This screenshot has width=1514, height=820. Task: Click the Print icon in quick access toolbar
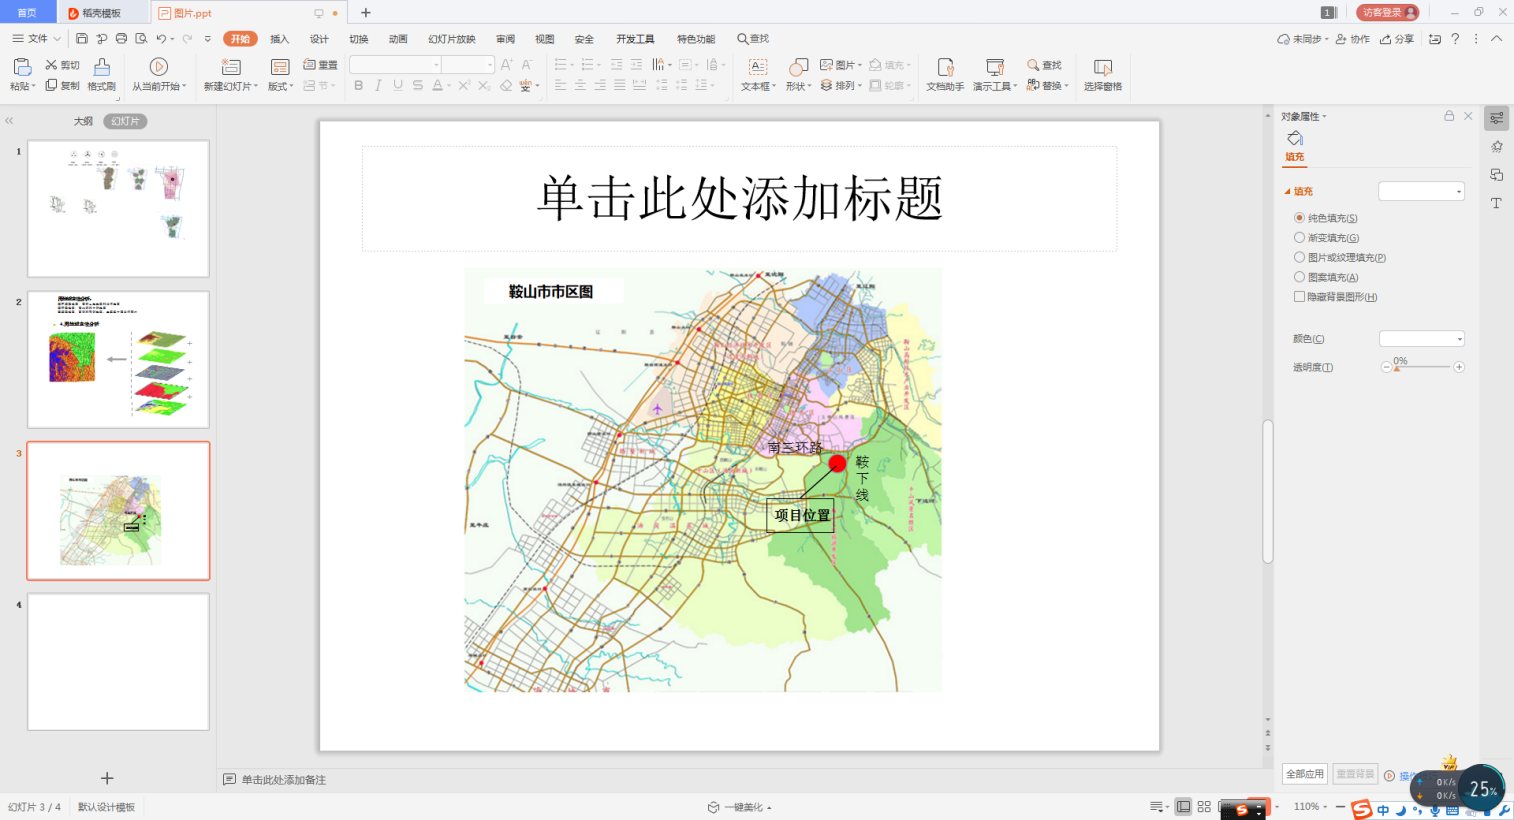pyautogui.click(x=121, y=39)
